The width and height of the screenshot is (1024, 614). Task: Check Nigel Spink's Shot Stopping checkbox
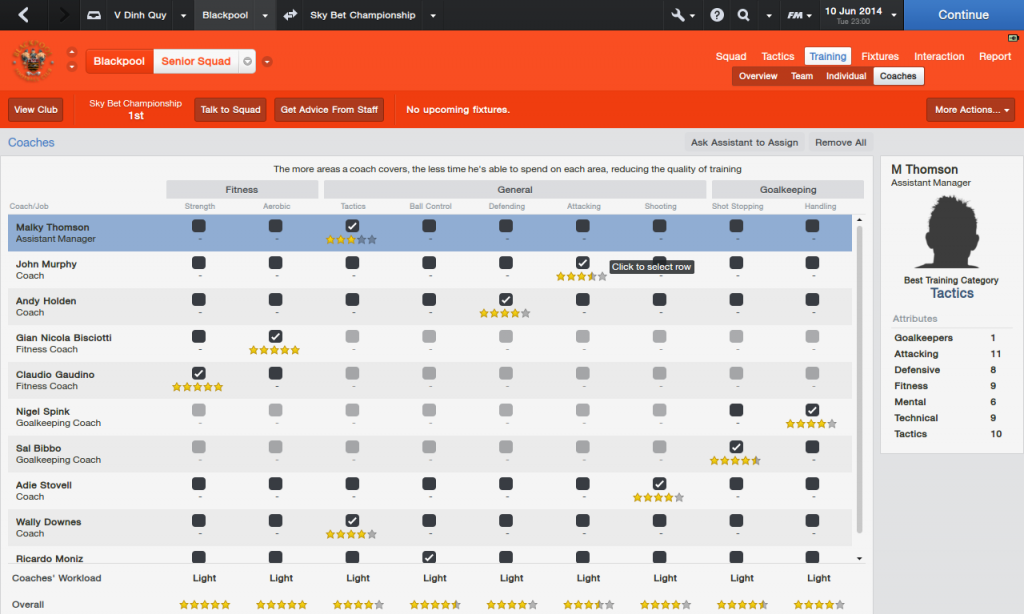736,410
